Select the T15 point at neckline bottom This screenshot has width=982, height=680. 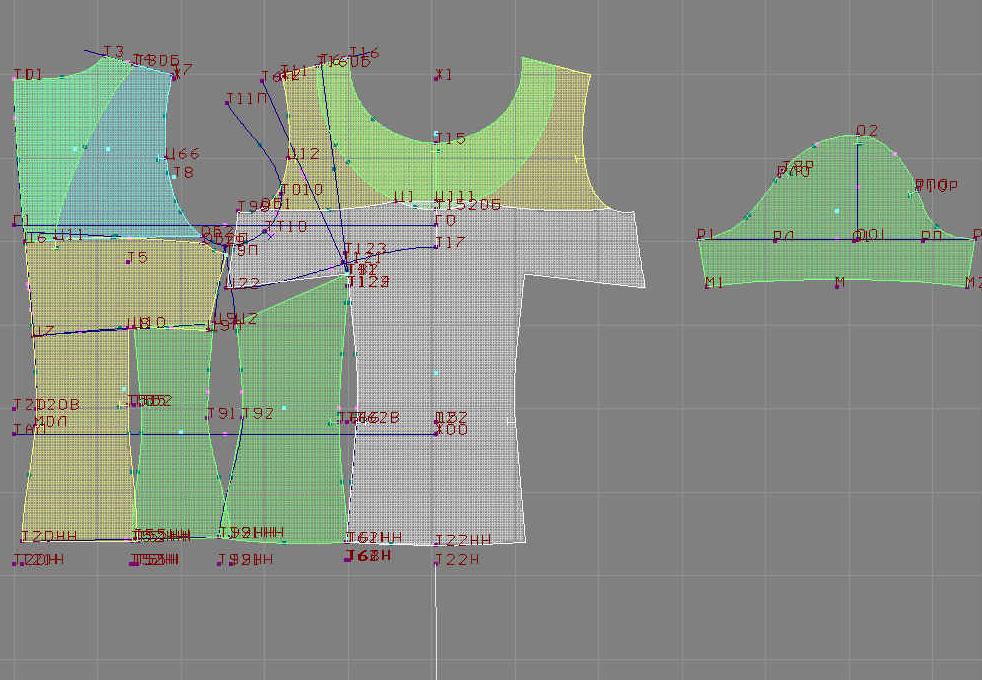tap(451, 138)
